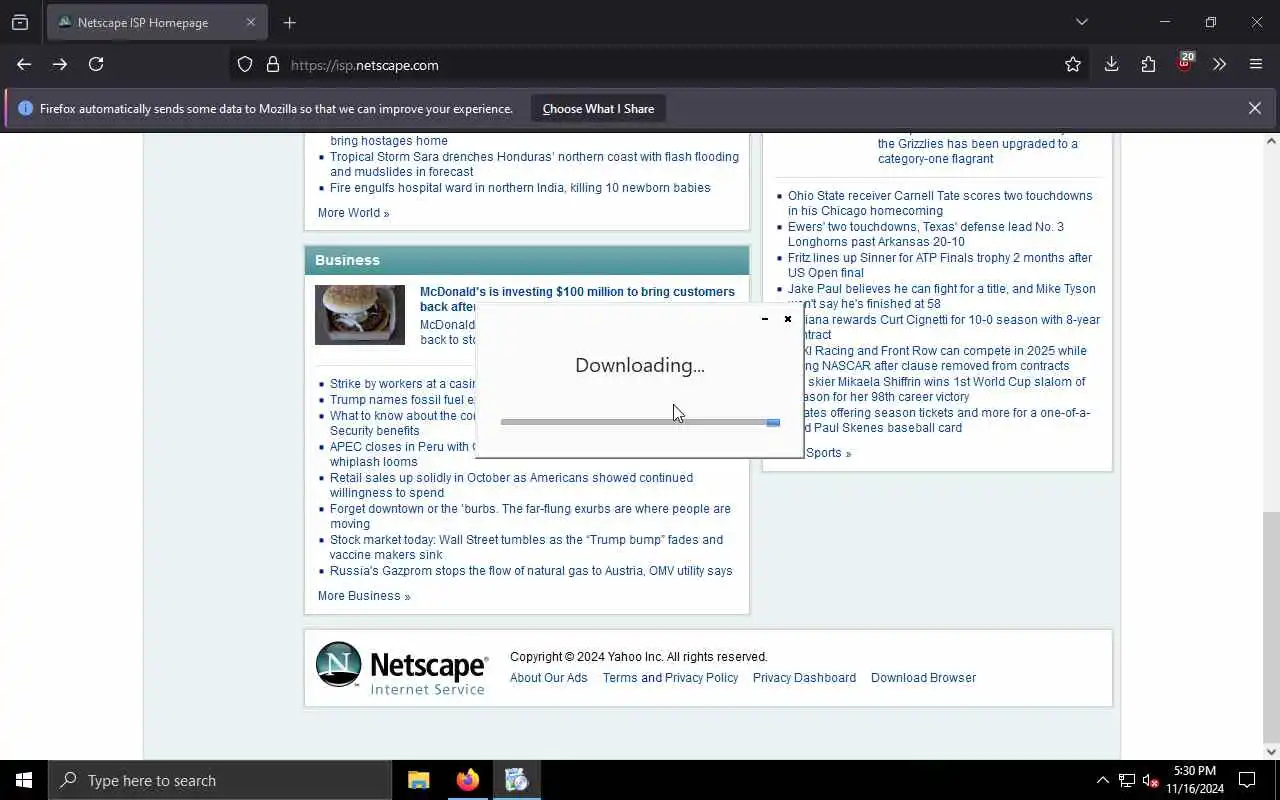This screenshot has height=800, width=1280.
Task: Open About Our Ads link
Action: tap(549, 678)
